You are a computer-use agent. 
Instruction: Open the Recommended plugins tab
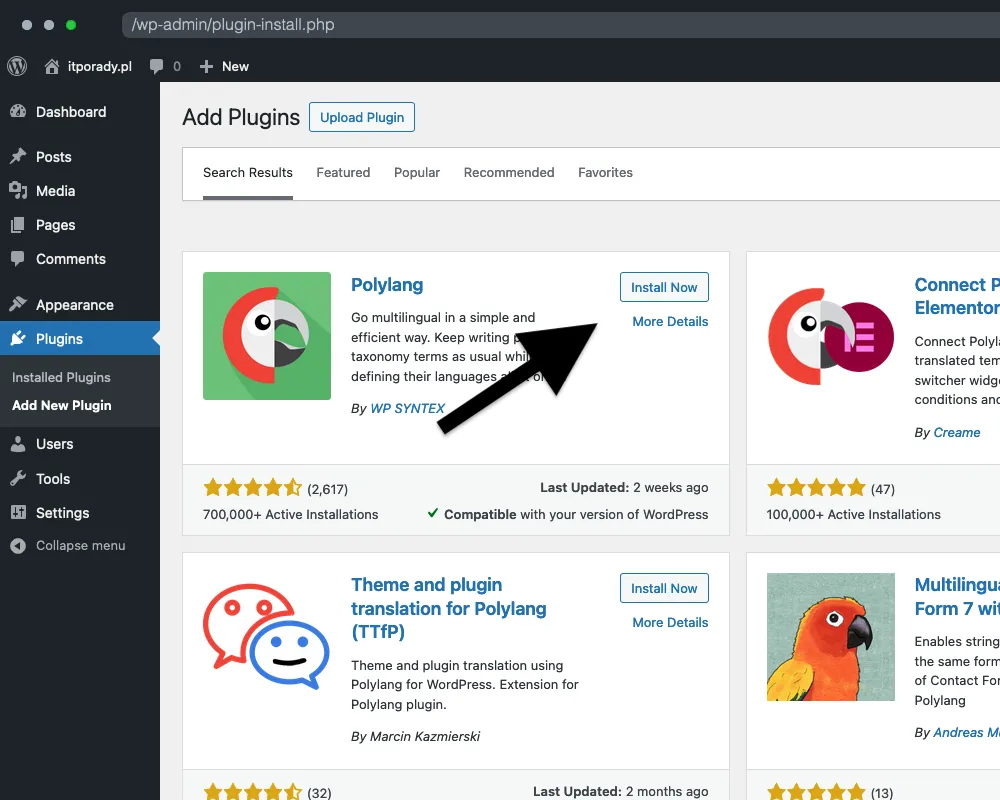[509, 173]
